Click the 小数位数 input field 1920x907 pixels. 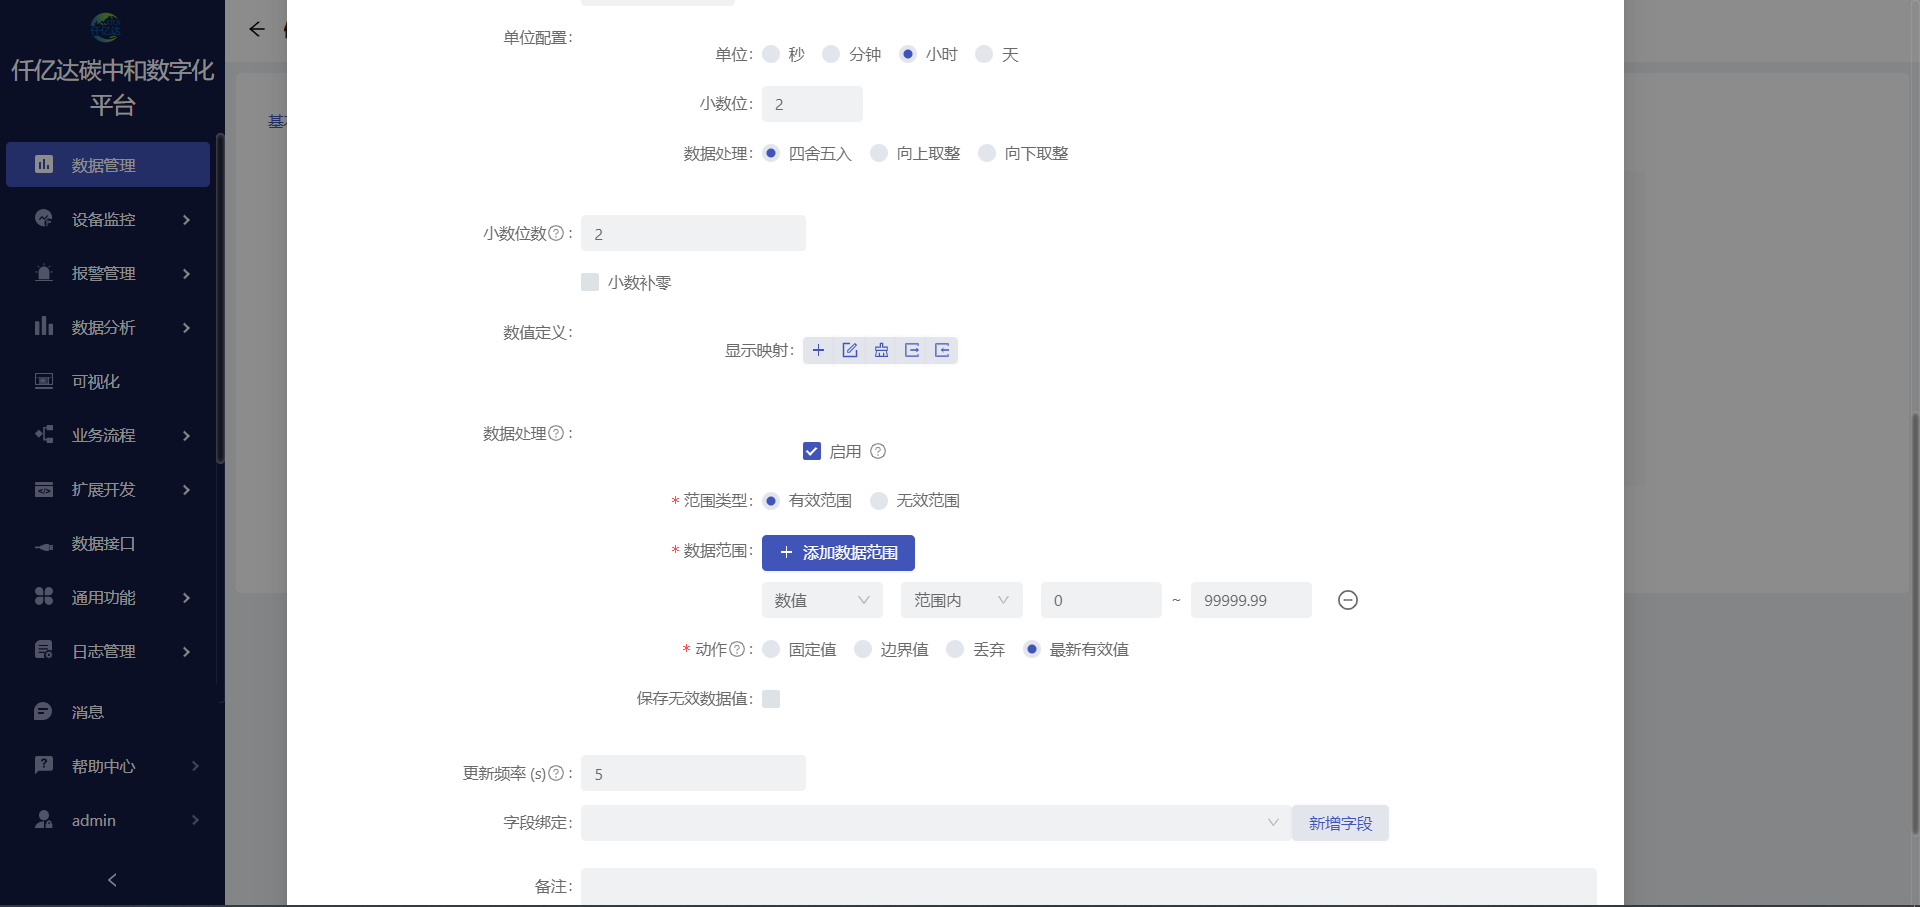(693, 233)
